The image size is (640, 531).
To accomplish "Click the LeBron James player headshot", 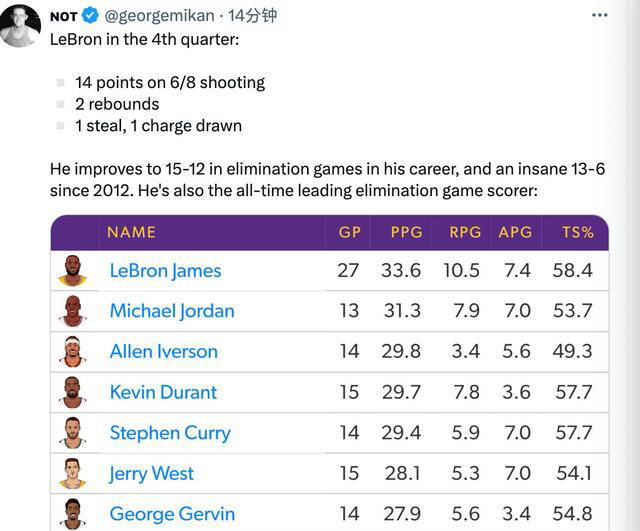I will coord(73,271).
